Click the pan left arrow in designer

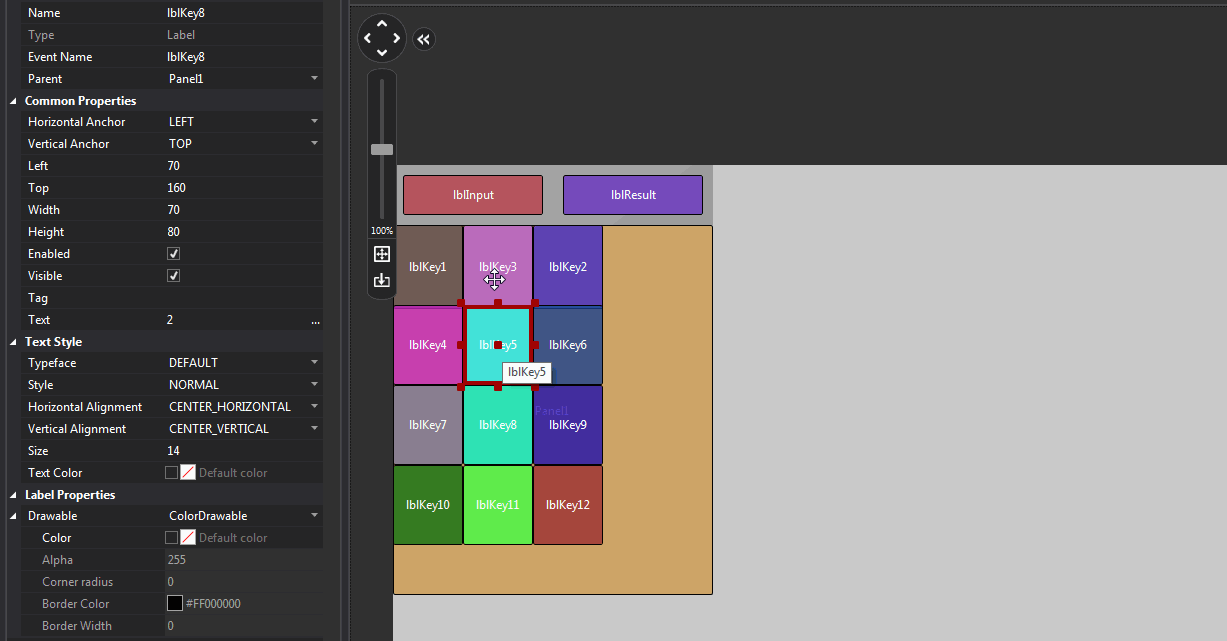pyautogui.click(x=367, y=39)
